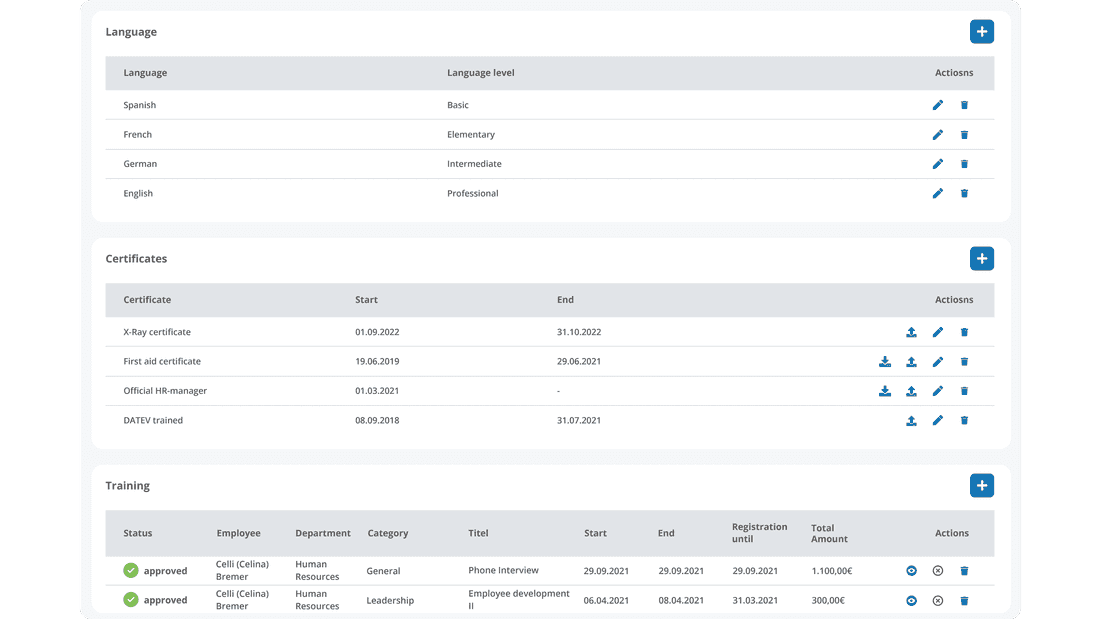Screen dimensions: 1100x619
Task: Delete the English language entry
Action: (964, 193)
